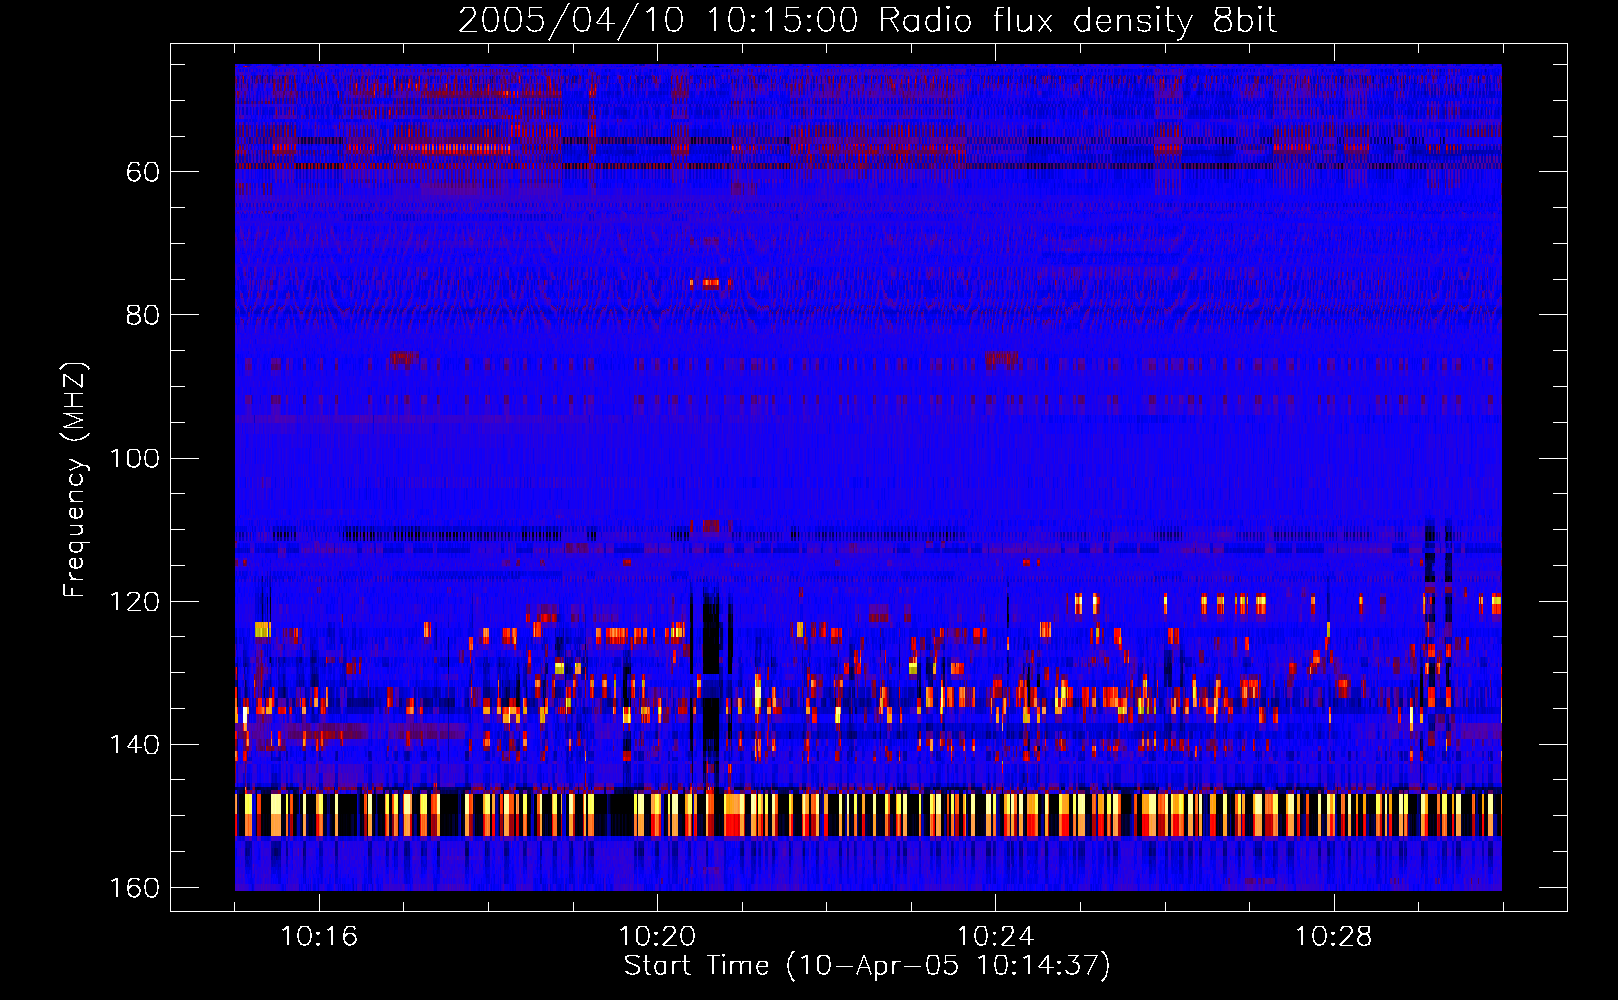
Task: Click the plot title '2005/04/10 10:15:00 Radio flux density 8bit'
Action: point(867,20)
